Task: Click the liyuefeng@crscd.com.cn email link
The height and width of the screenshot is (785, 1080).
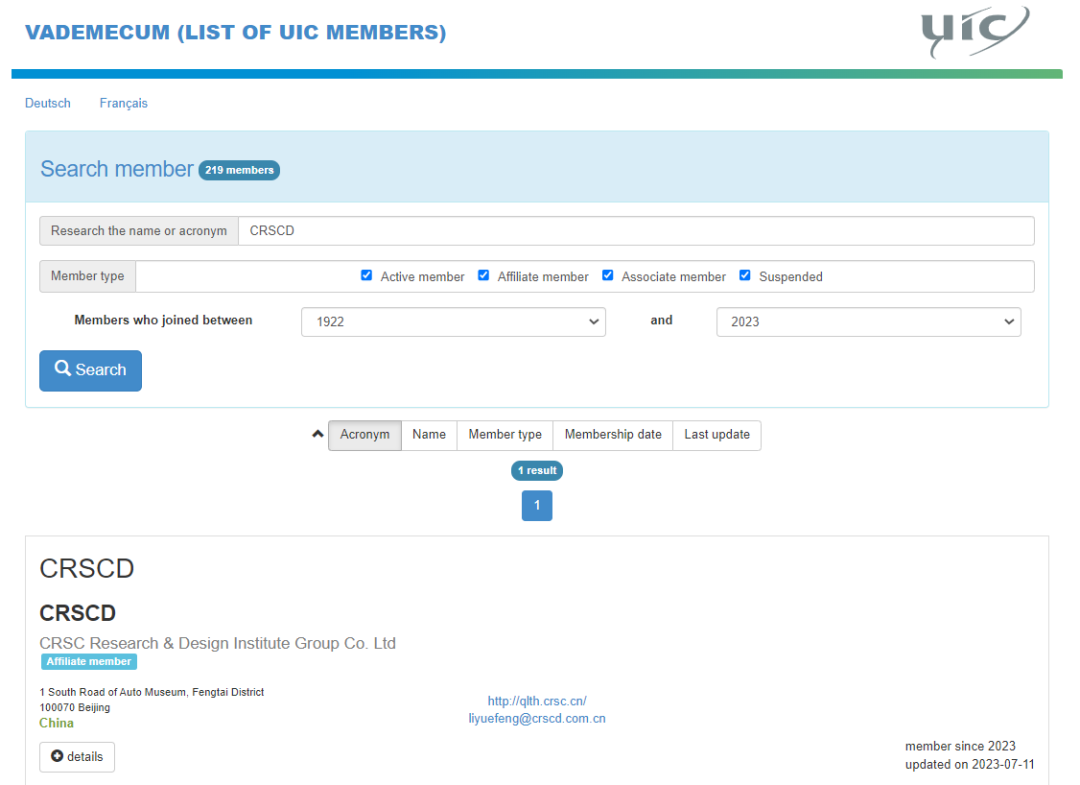Action: [537, 718]
